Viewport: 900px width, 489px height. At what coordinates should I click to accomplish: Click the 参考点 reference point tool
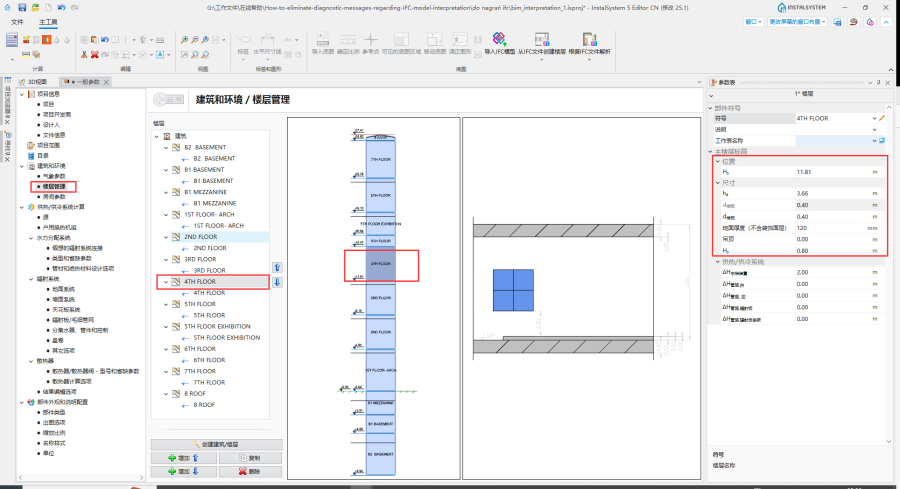[x=371, y=42]
